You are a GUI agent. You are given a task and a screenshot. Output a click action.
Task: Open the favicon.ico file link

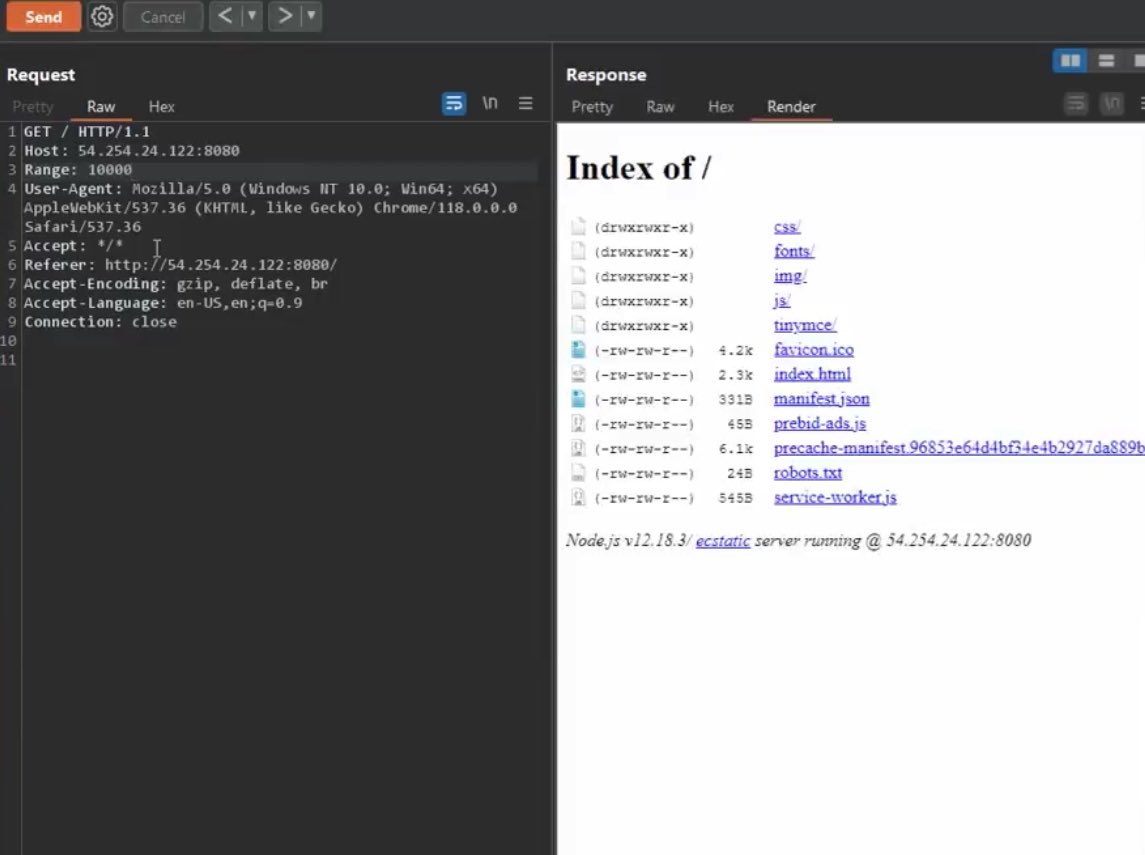(813, 350)
